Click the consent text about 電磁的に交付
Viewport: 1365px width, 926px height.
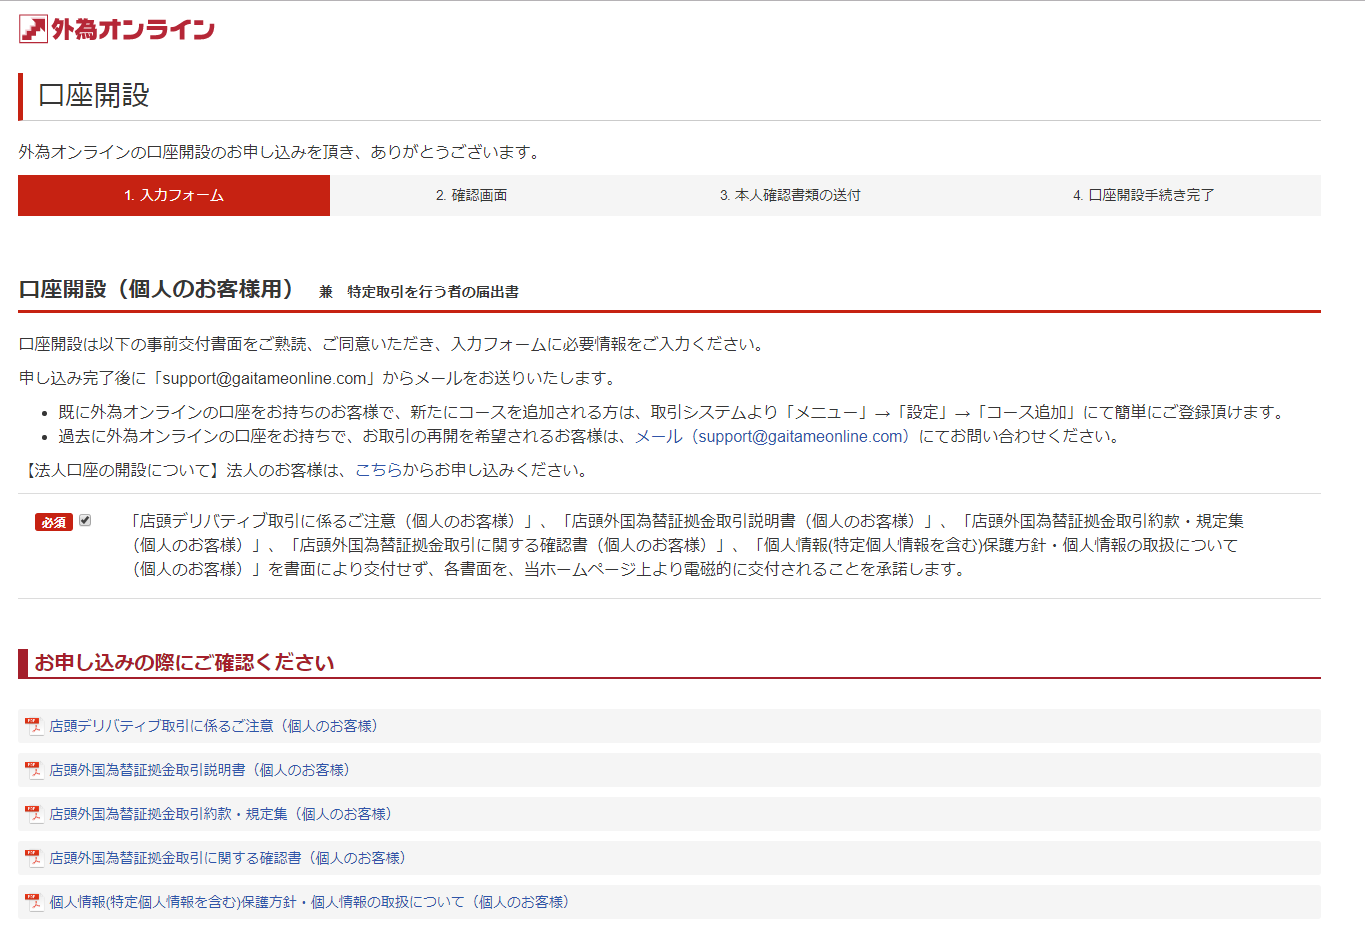[686, 545]
